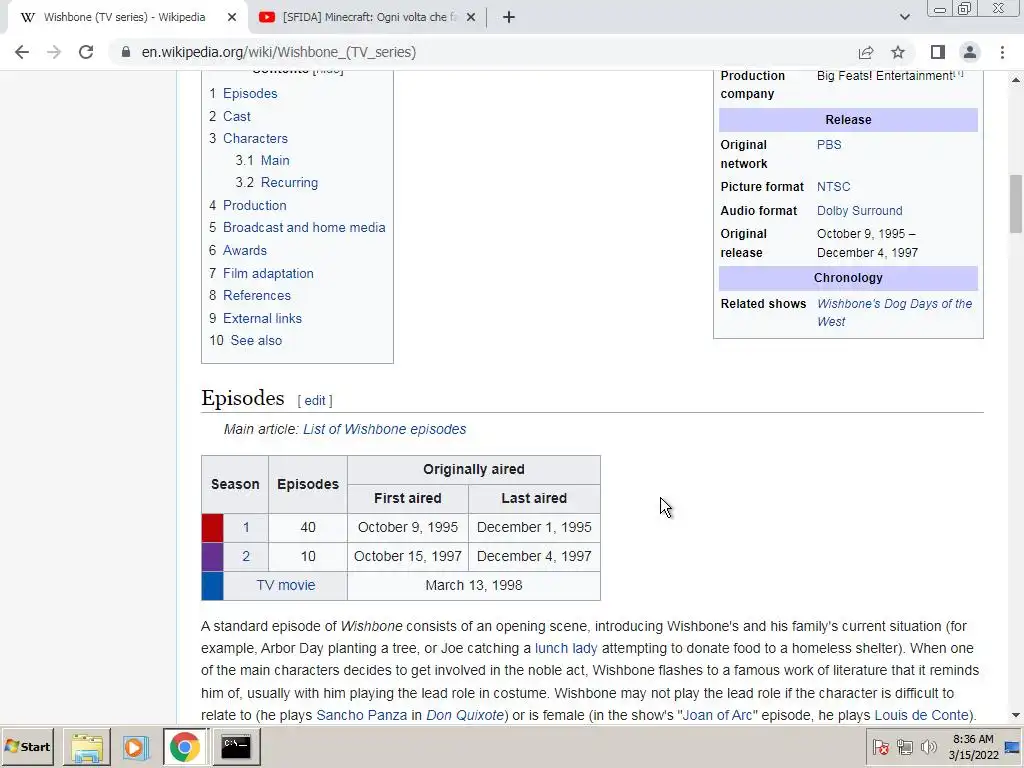The height and width of the screenshot is (768, 1024).
Task: Open a new tab with plus button
Action: coord(509,18)
